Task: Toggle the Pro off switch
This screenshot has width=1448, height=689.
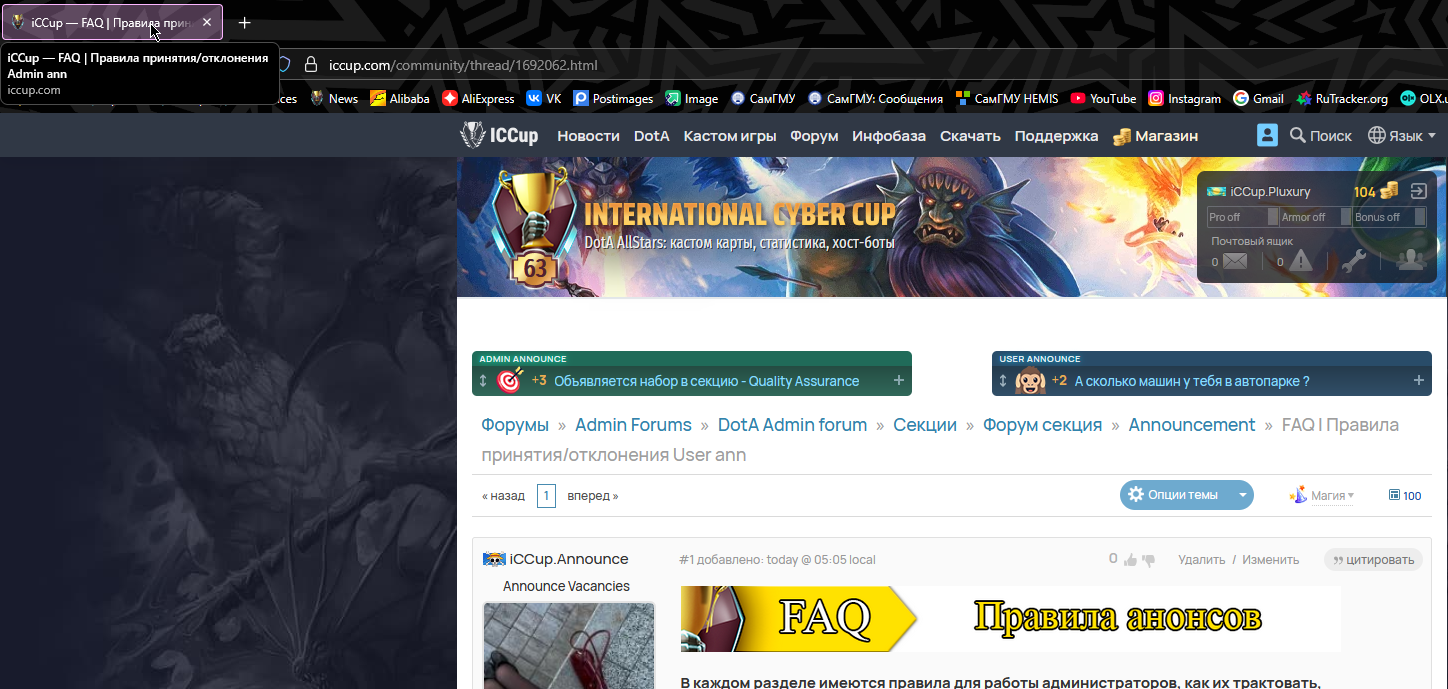Action: pyautogui.click(x=1242, y=217)
